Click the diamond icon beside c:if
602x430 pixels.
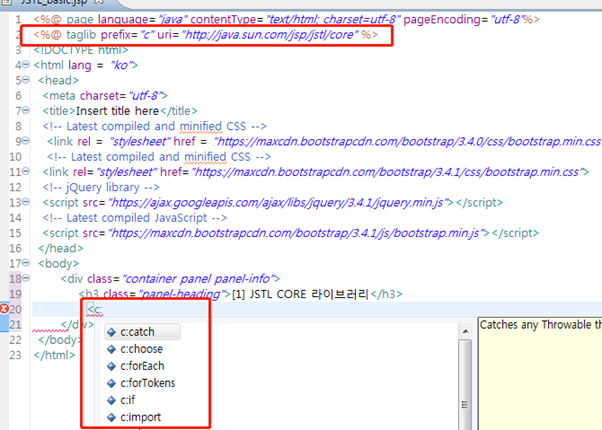[111, 400]
